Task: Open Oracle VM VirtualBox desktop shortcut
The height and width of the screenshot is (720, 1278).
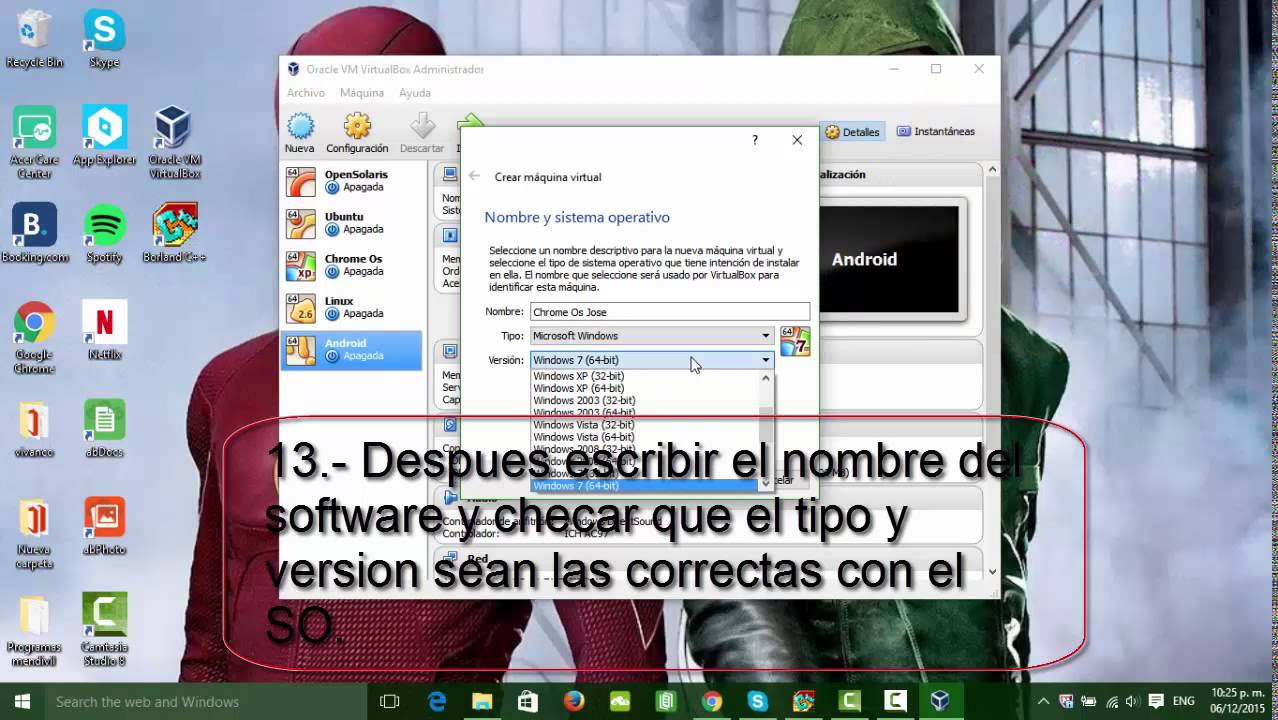Action: (x=174, y=143)
